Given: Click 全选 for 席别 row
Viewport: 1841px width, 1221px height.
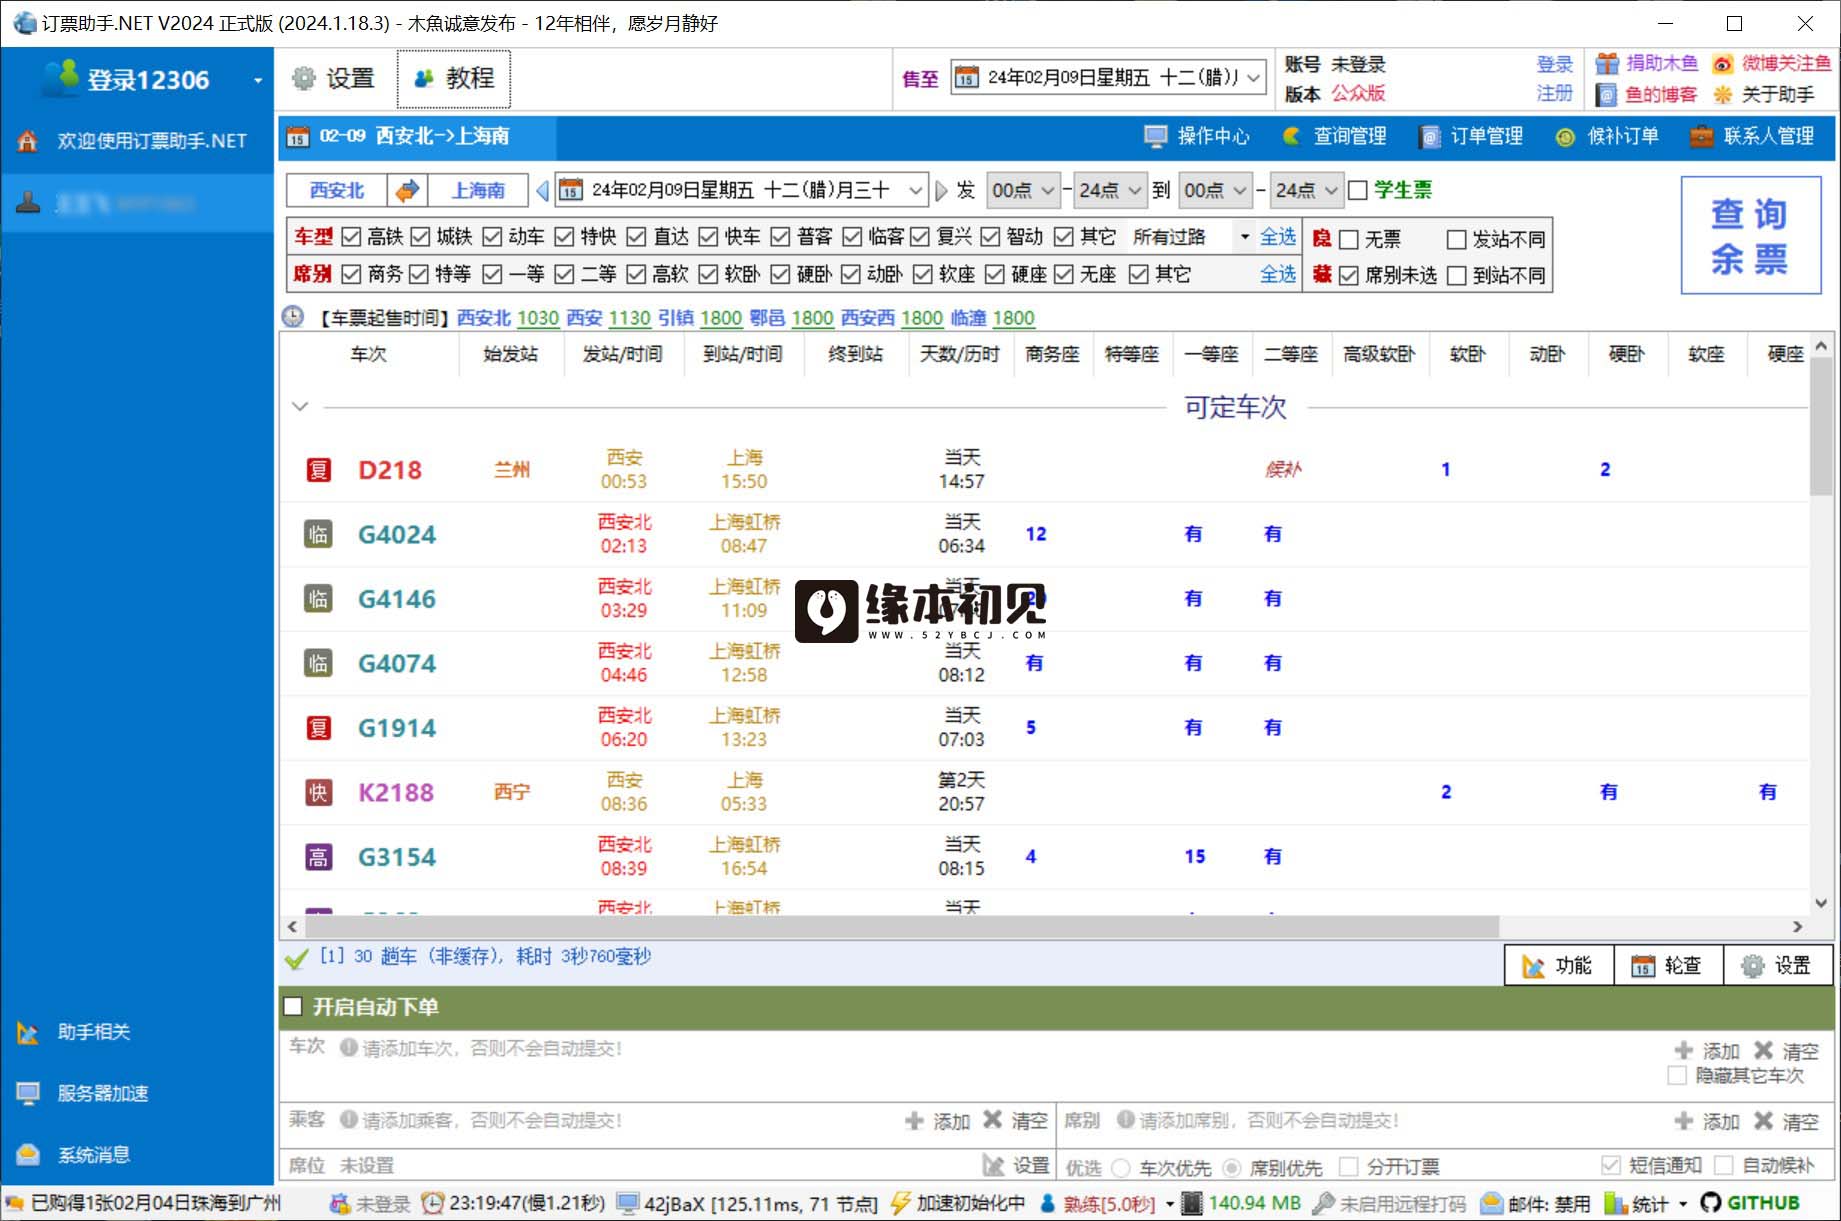Looking at the screenshot, I should 1277,274.
